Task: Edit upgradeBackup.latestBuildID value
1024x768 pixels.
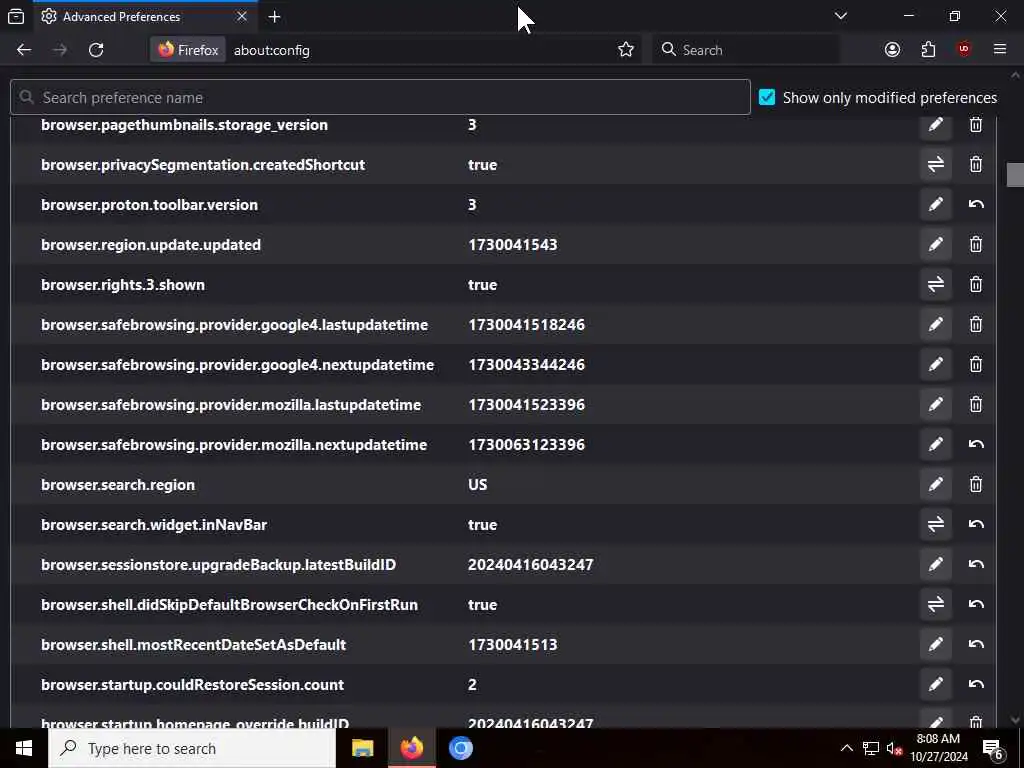Action: 935,564
